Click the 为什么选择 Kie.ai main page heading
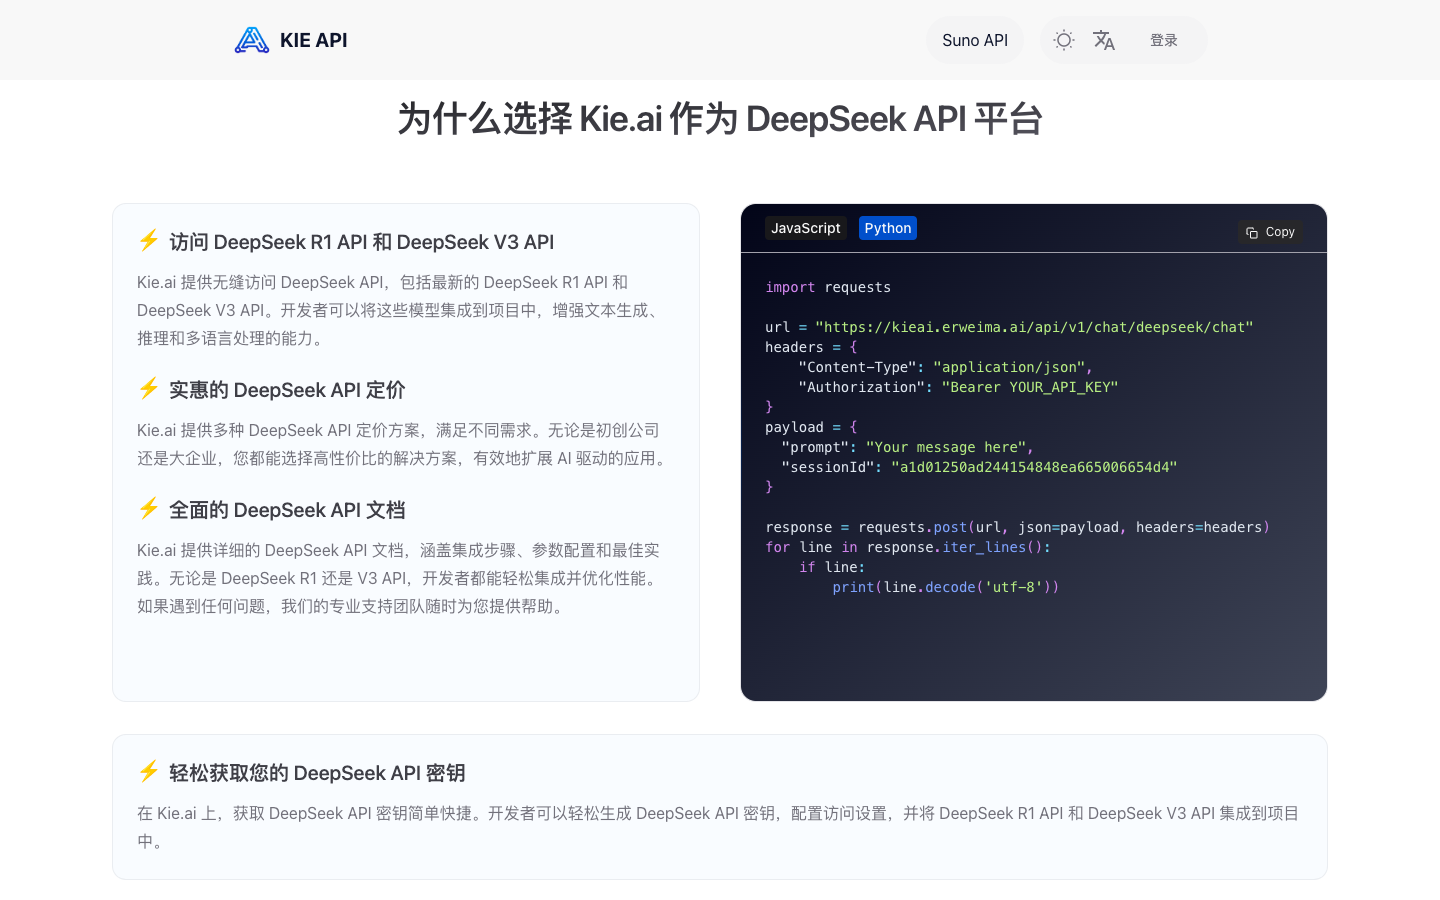 720,119
